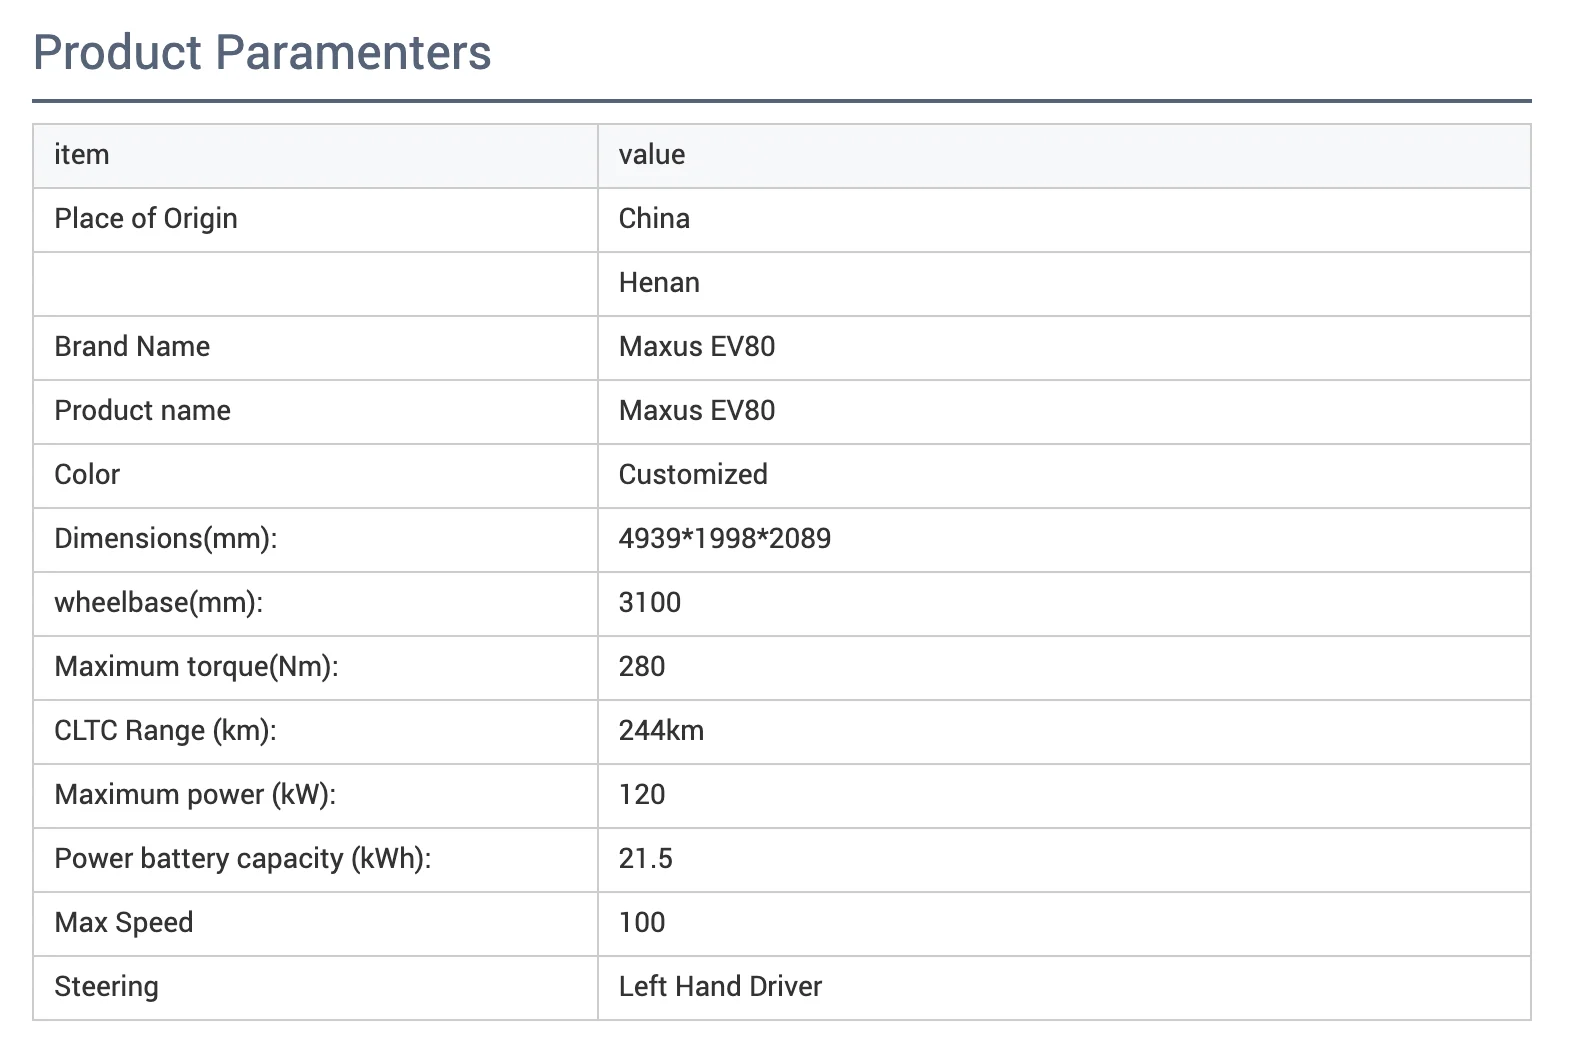
Task: Click the CLTC Range value 244km
Action: point(661,731)
